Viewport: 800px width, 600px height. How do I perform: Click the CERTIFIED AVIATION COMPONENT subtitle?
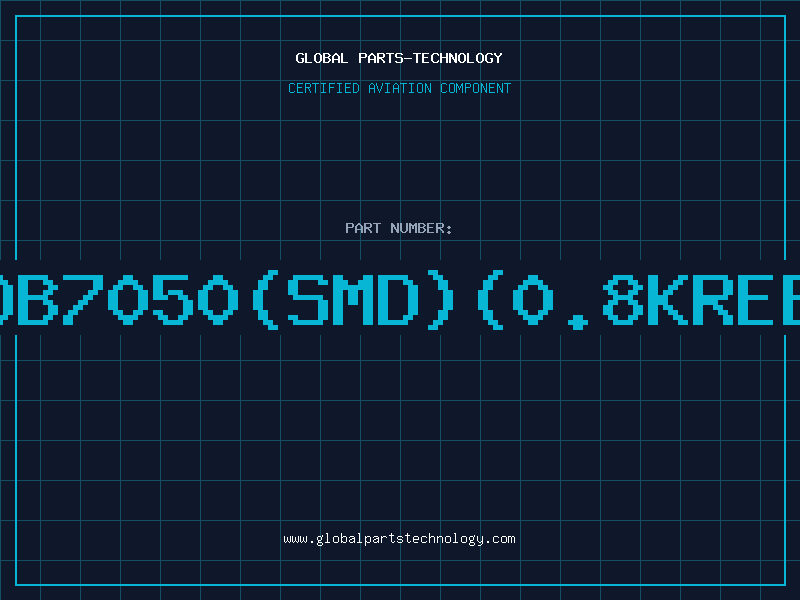tap(399, 88)
